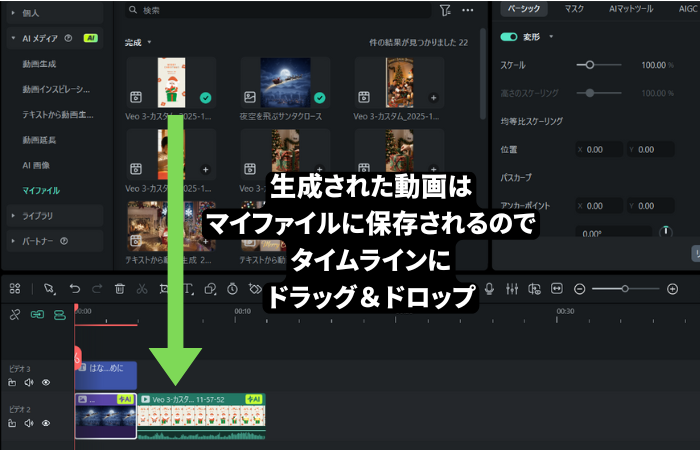Viewport: 700px width, 450px height.
Task: Open the crop tool in timeline toolbar
Action: [164, 289]
